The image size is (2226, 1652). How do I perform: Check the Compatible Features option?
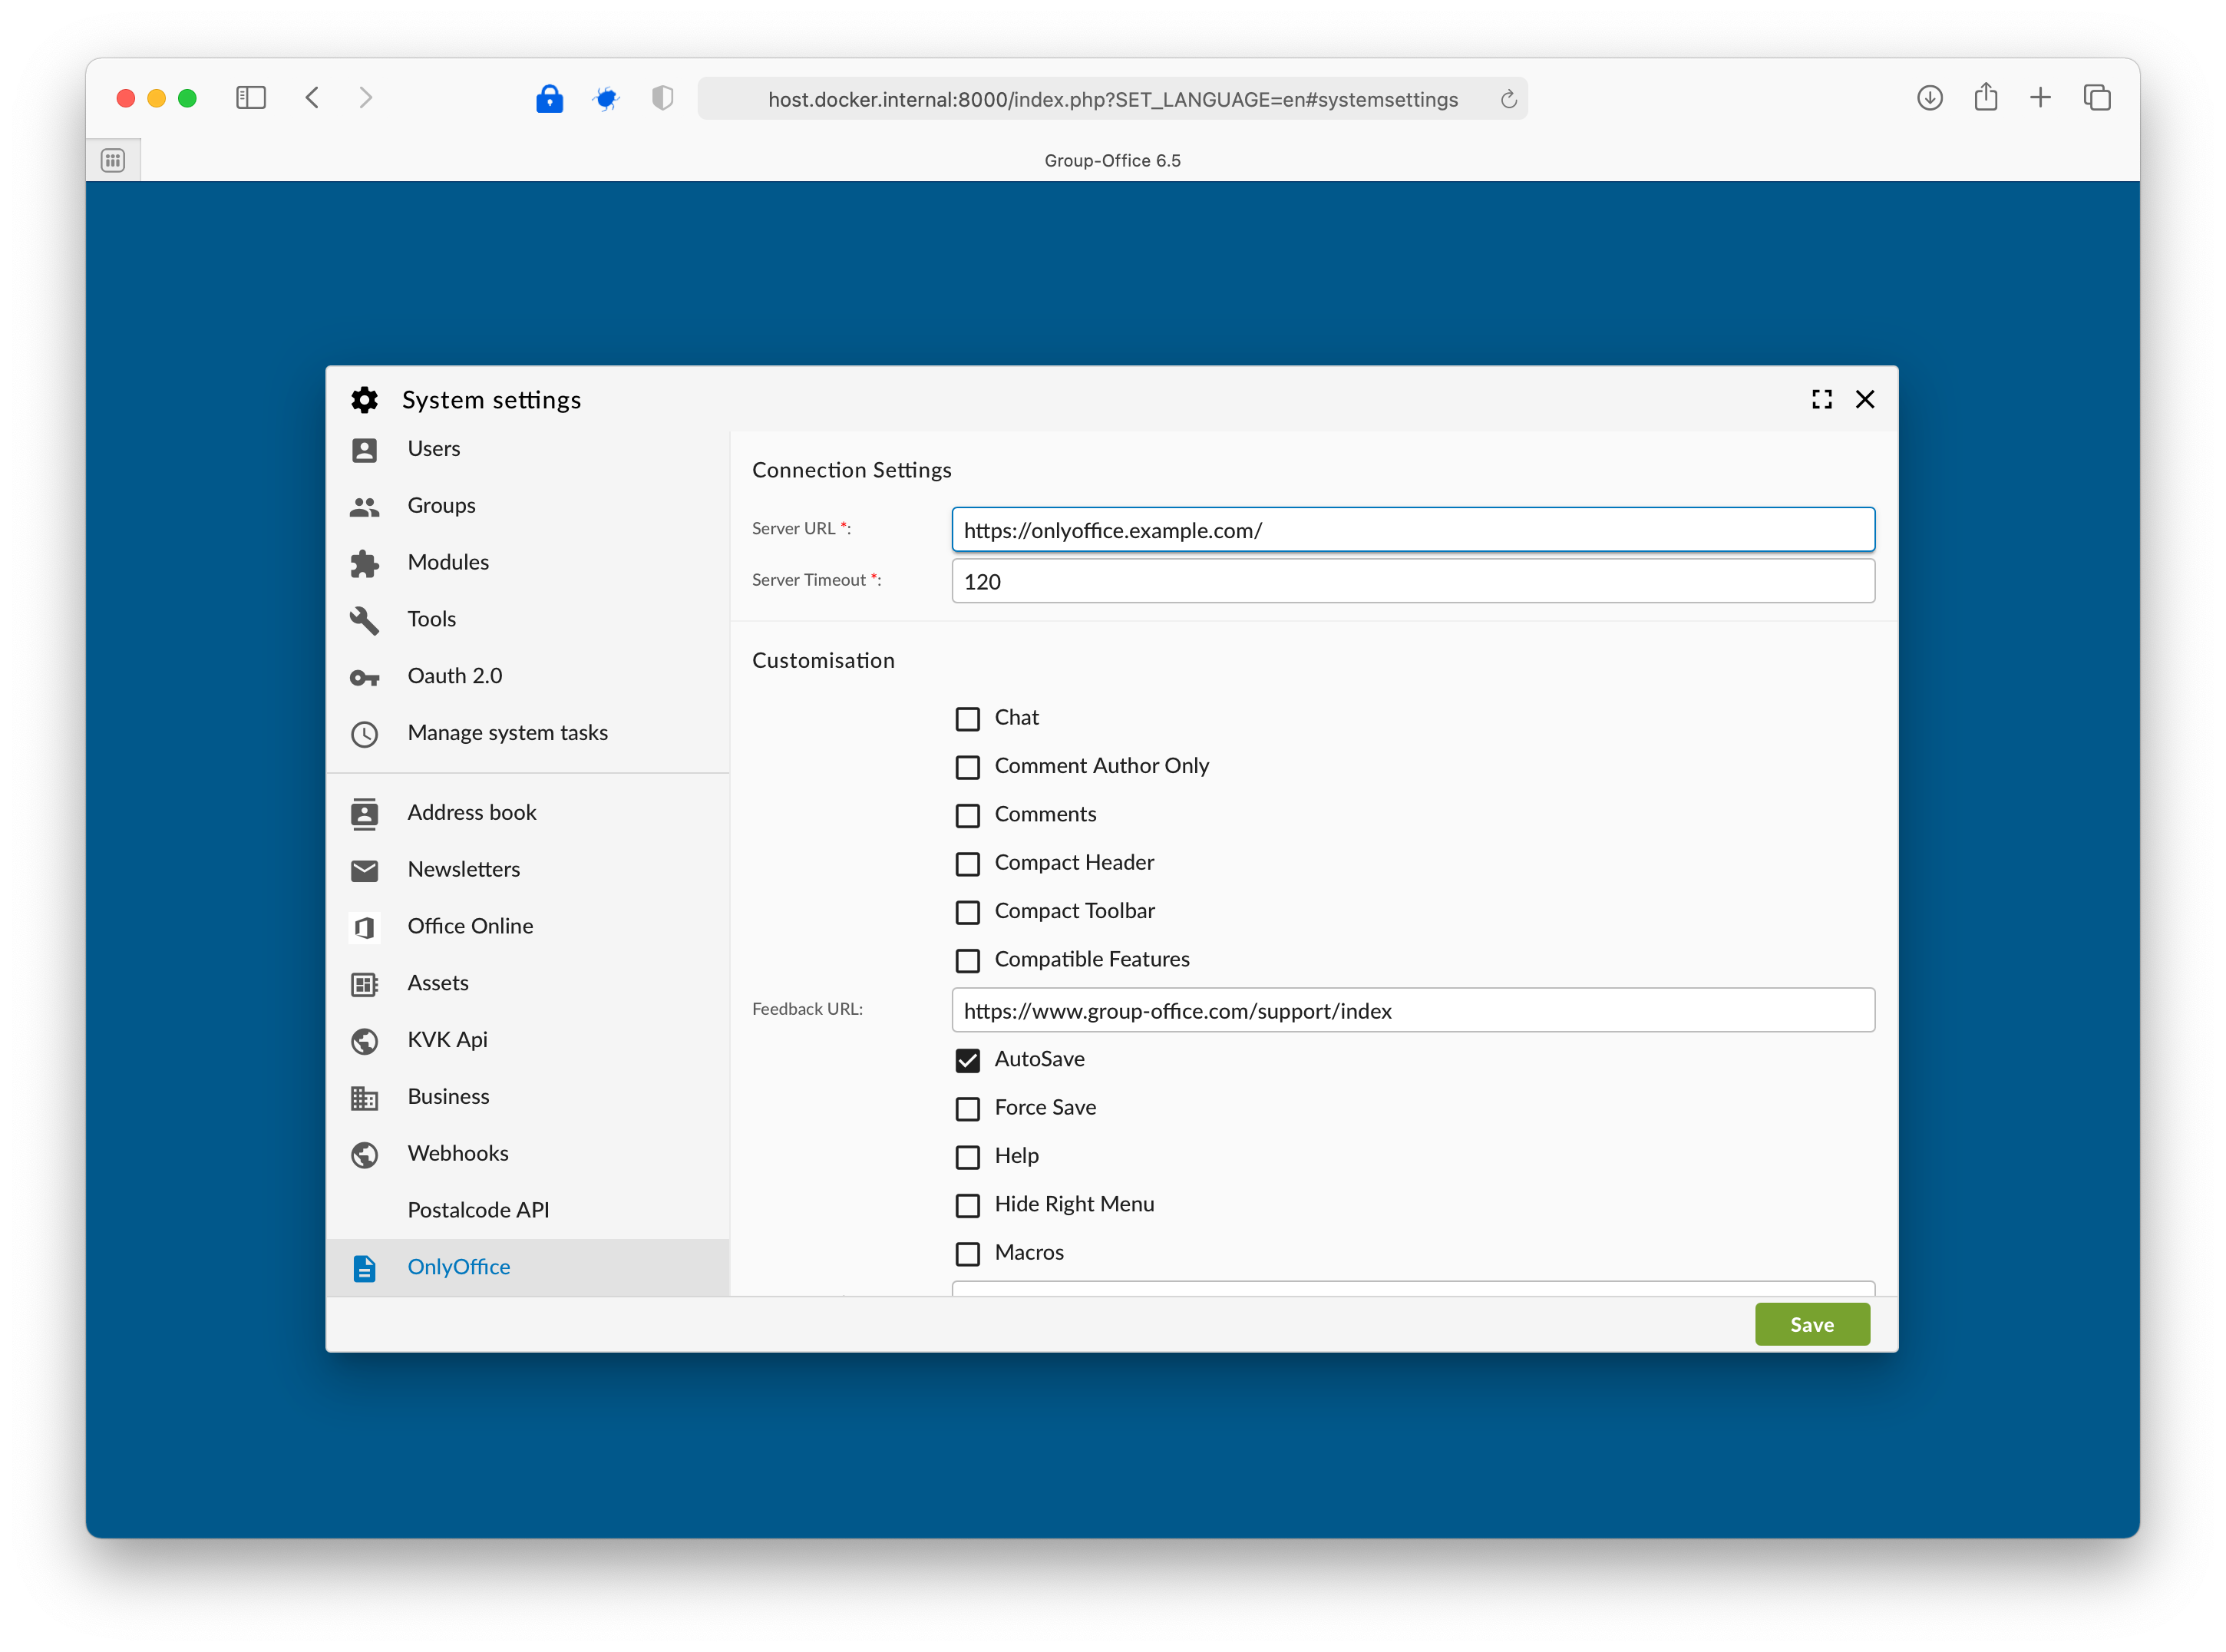pos(967,961)
